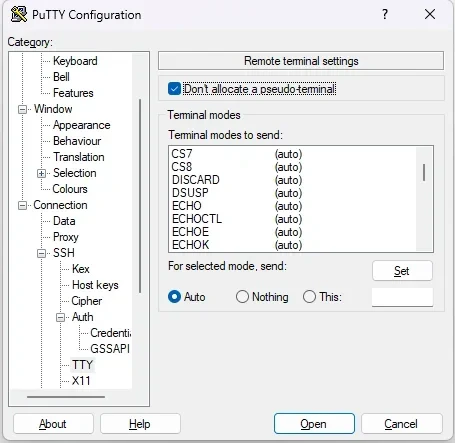This screenshot has width=455, height=443.
Task: Open the X11 category
Action: tap(81, 381)
